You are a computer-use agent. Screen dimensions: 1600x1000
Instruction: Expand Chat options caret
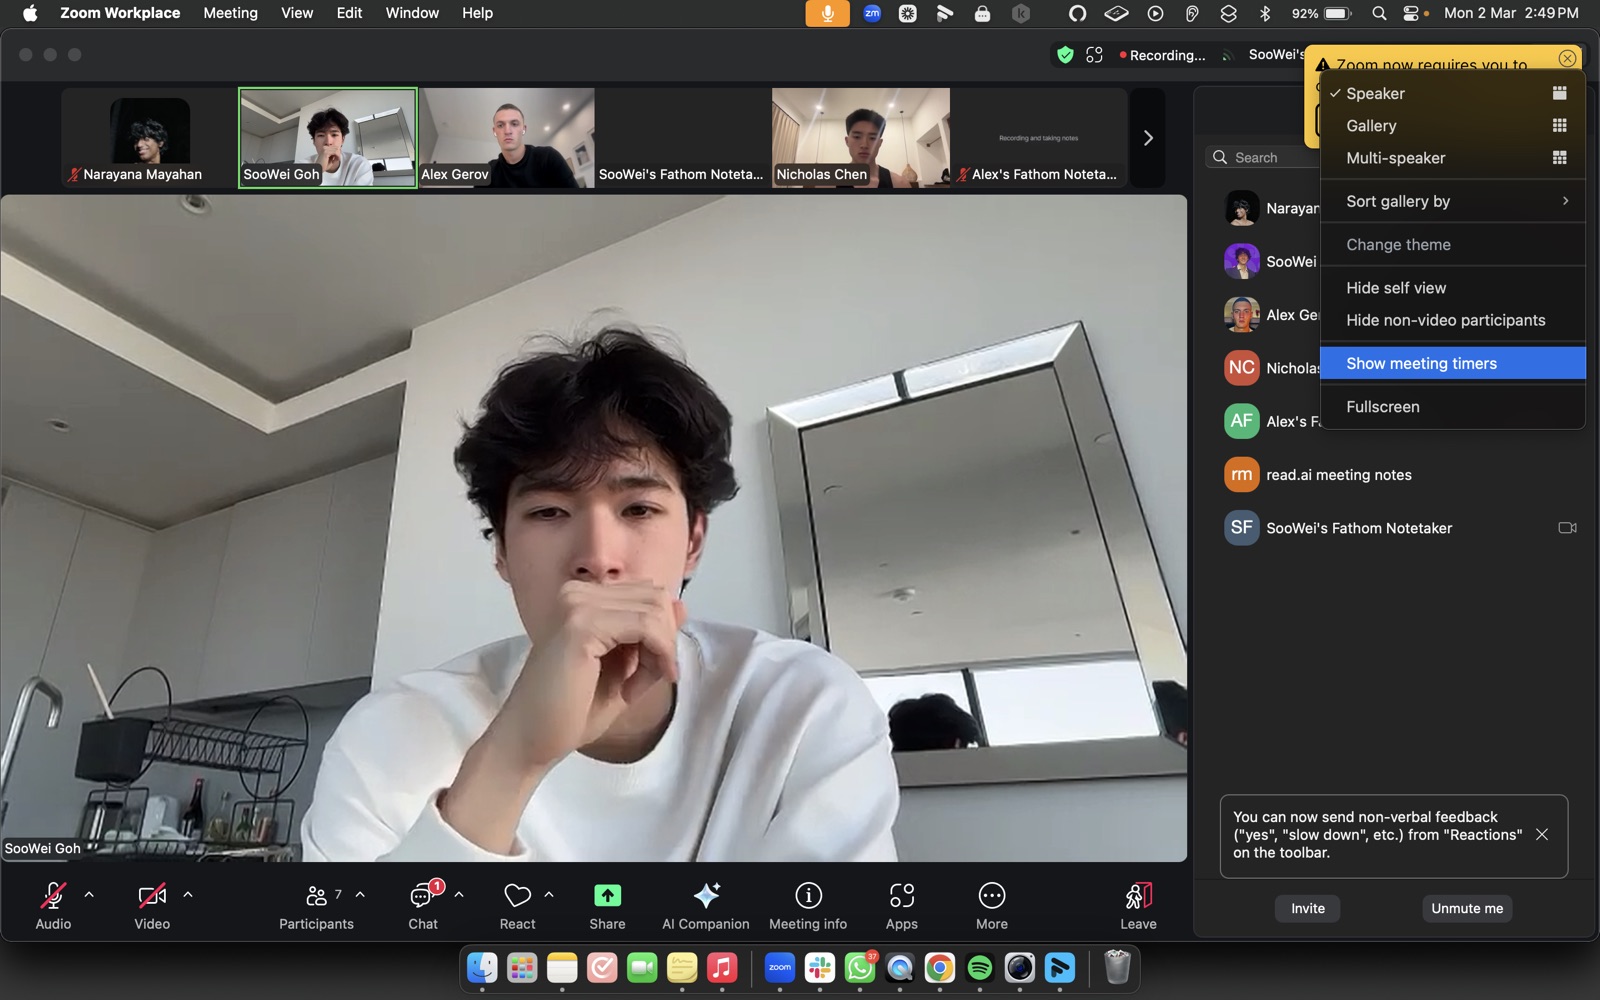(x=459, y=894)
